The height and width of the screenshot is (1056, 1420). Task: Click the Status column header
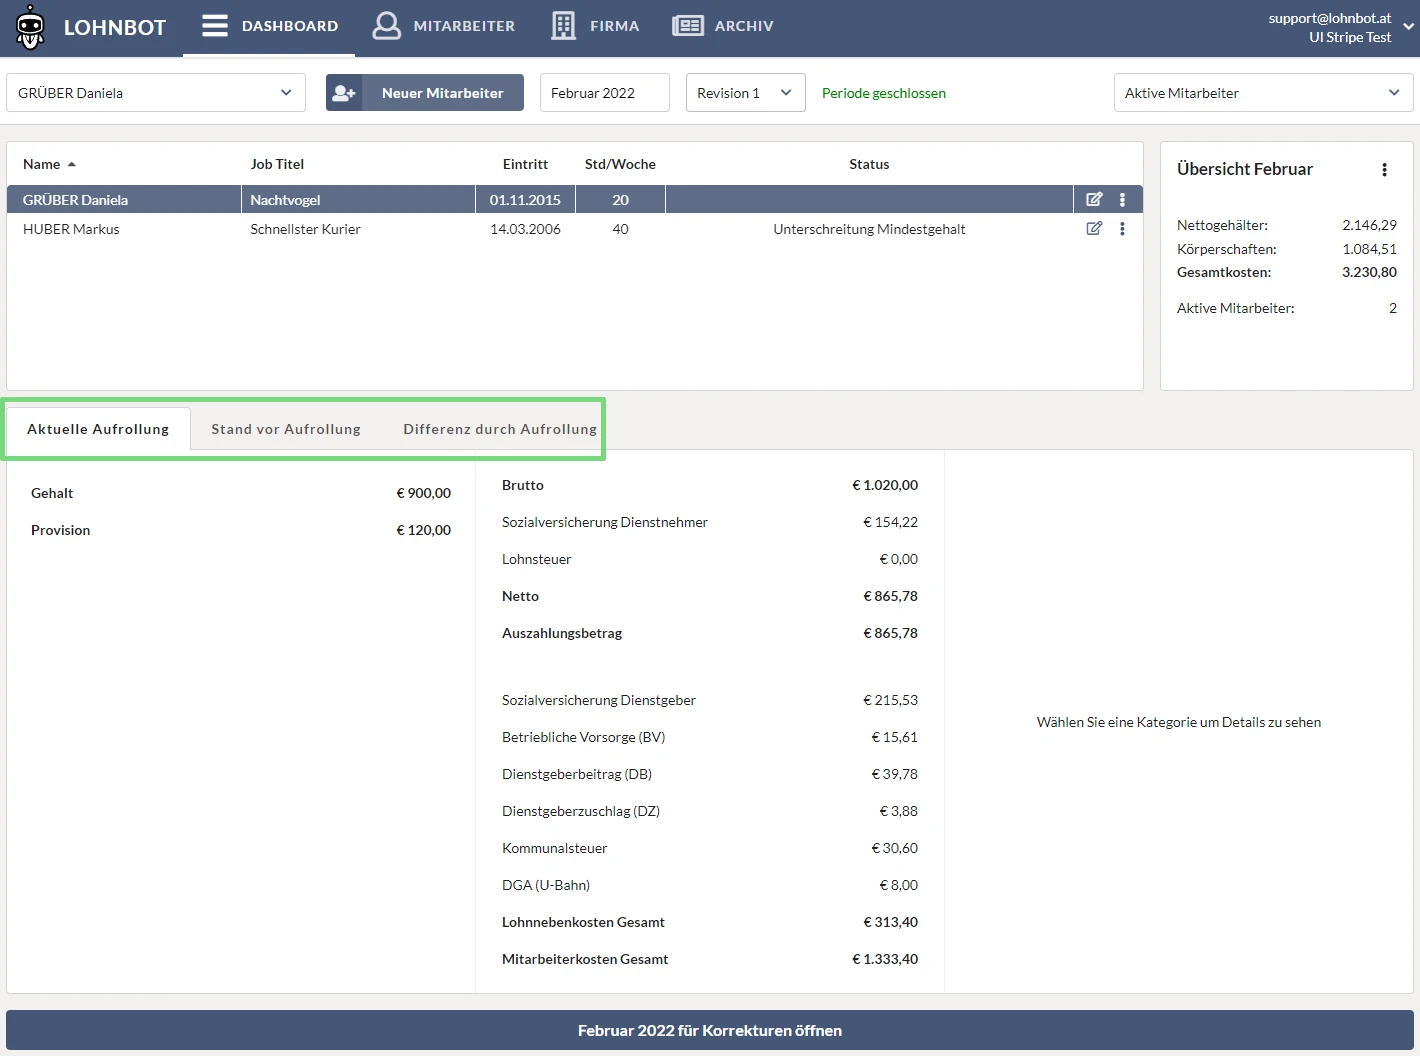pos(869,164)
